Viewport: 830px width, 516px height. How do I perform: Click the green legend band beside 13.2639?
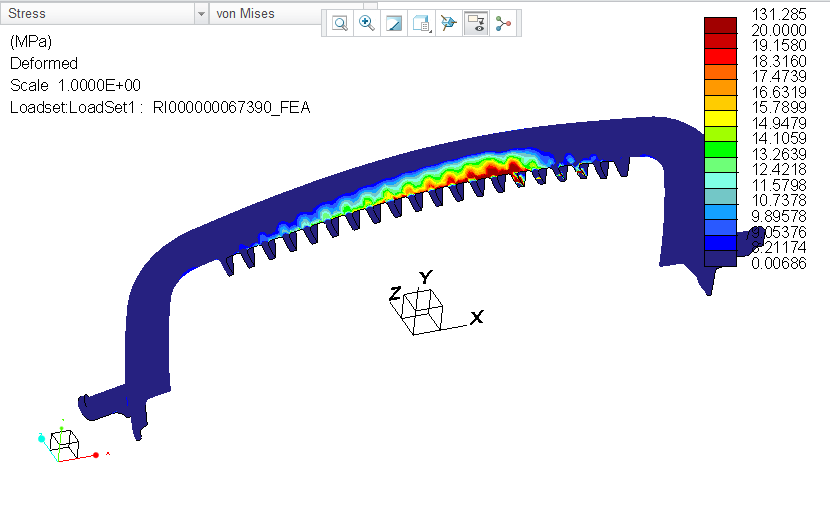(x=720, y=150)
